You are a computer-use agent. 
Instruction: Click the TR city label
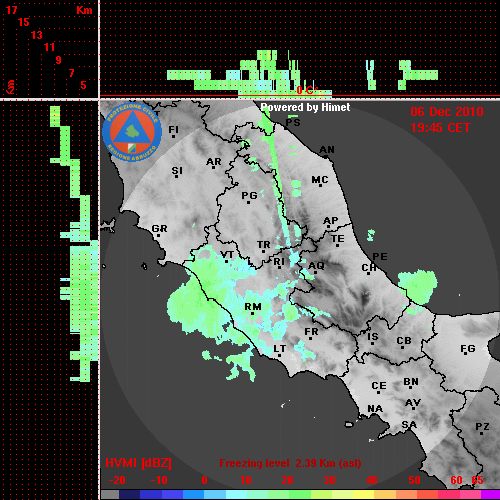[264, 245]
